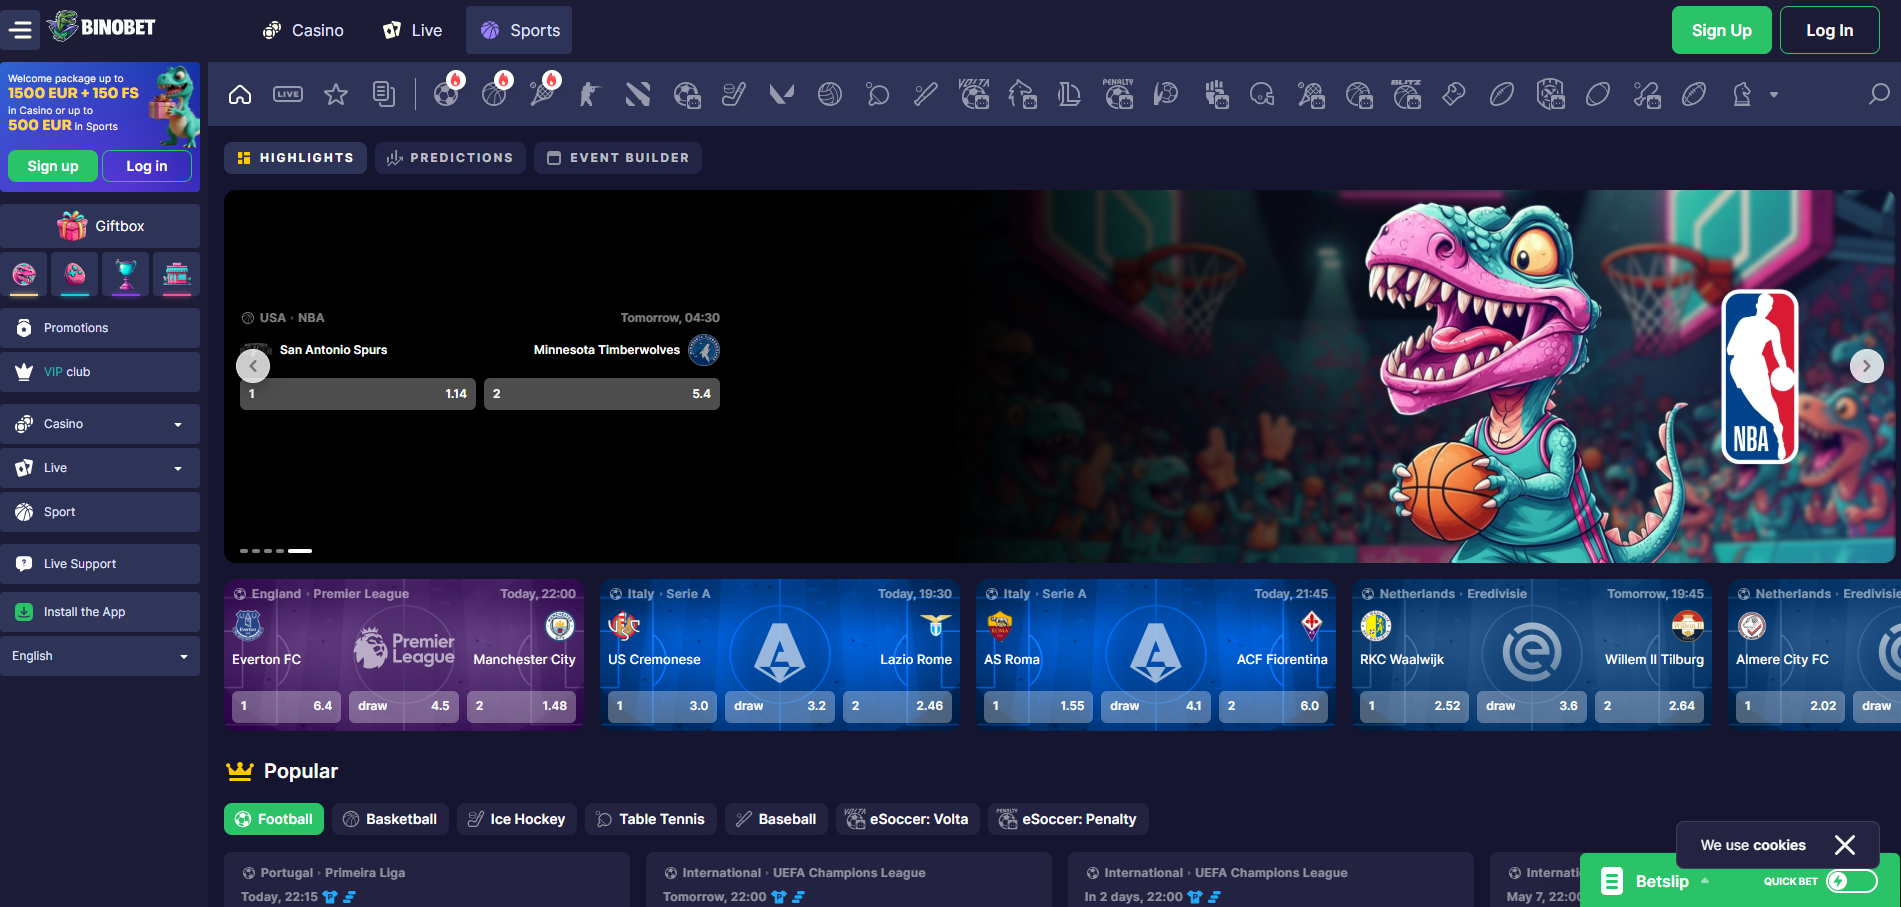Open the hamburger menu beside the Binobet logo
The image size is (1901, 907).
(20, 30)
